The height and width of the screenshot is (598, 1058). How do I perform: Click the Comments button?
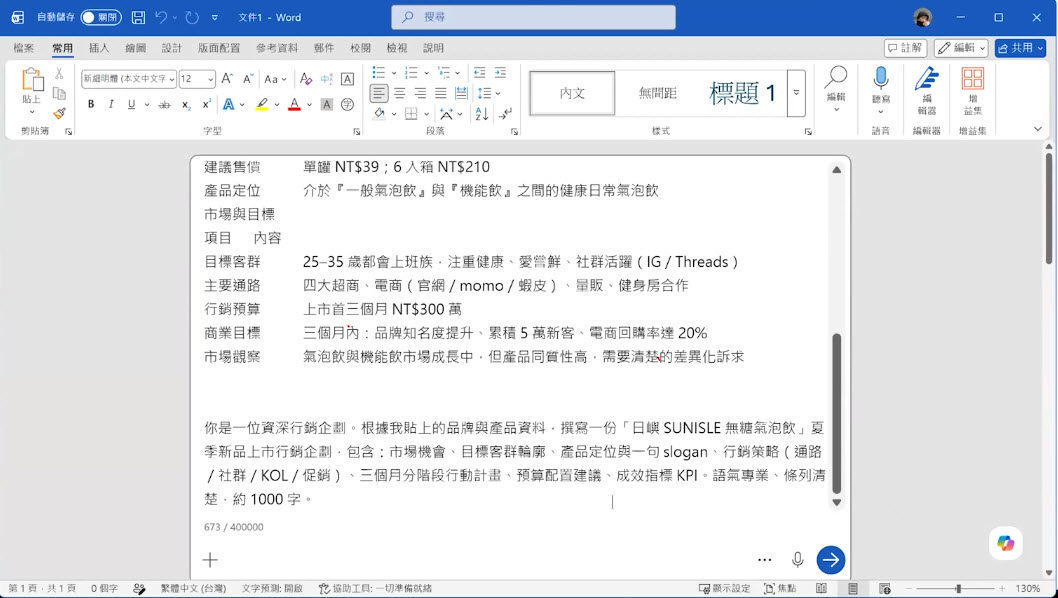(905, 48)
